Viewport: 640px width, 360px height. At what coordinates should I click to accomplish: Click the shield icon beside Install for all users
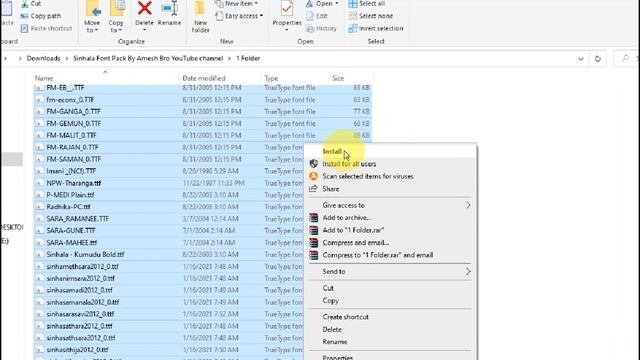pyautogui.click(x=313, y=164)
